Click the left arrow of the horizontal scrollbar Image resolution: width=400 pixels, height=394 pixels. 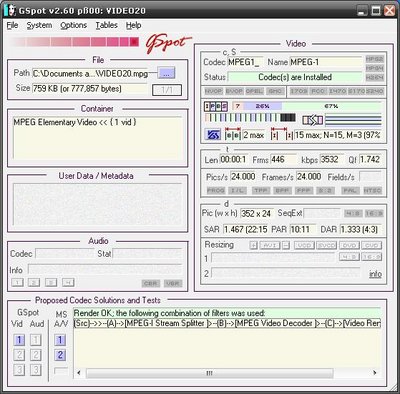(79, 373)
